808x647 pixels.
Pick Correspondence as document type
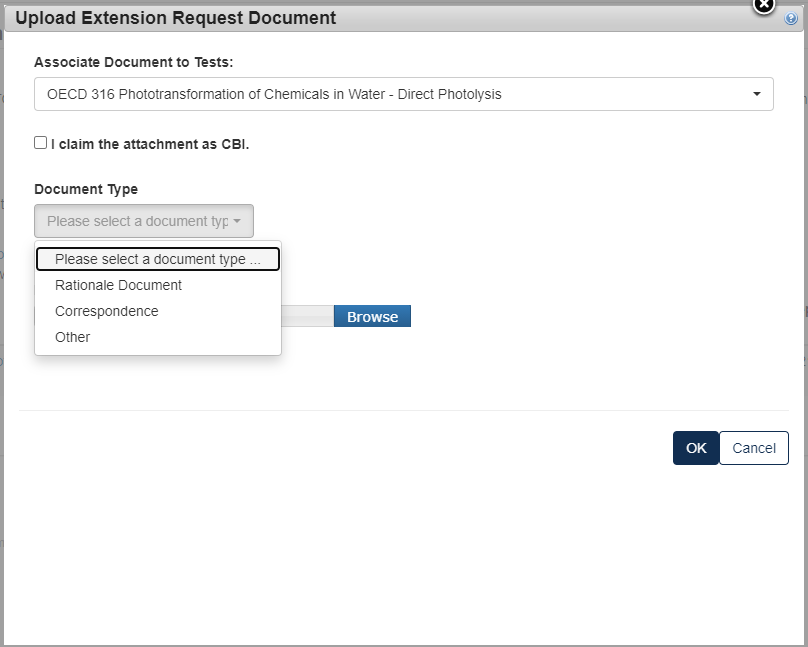click(x=106, y=311)
